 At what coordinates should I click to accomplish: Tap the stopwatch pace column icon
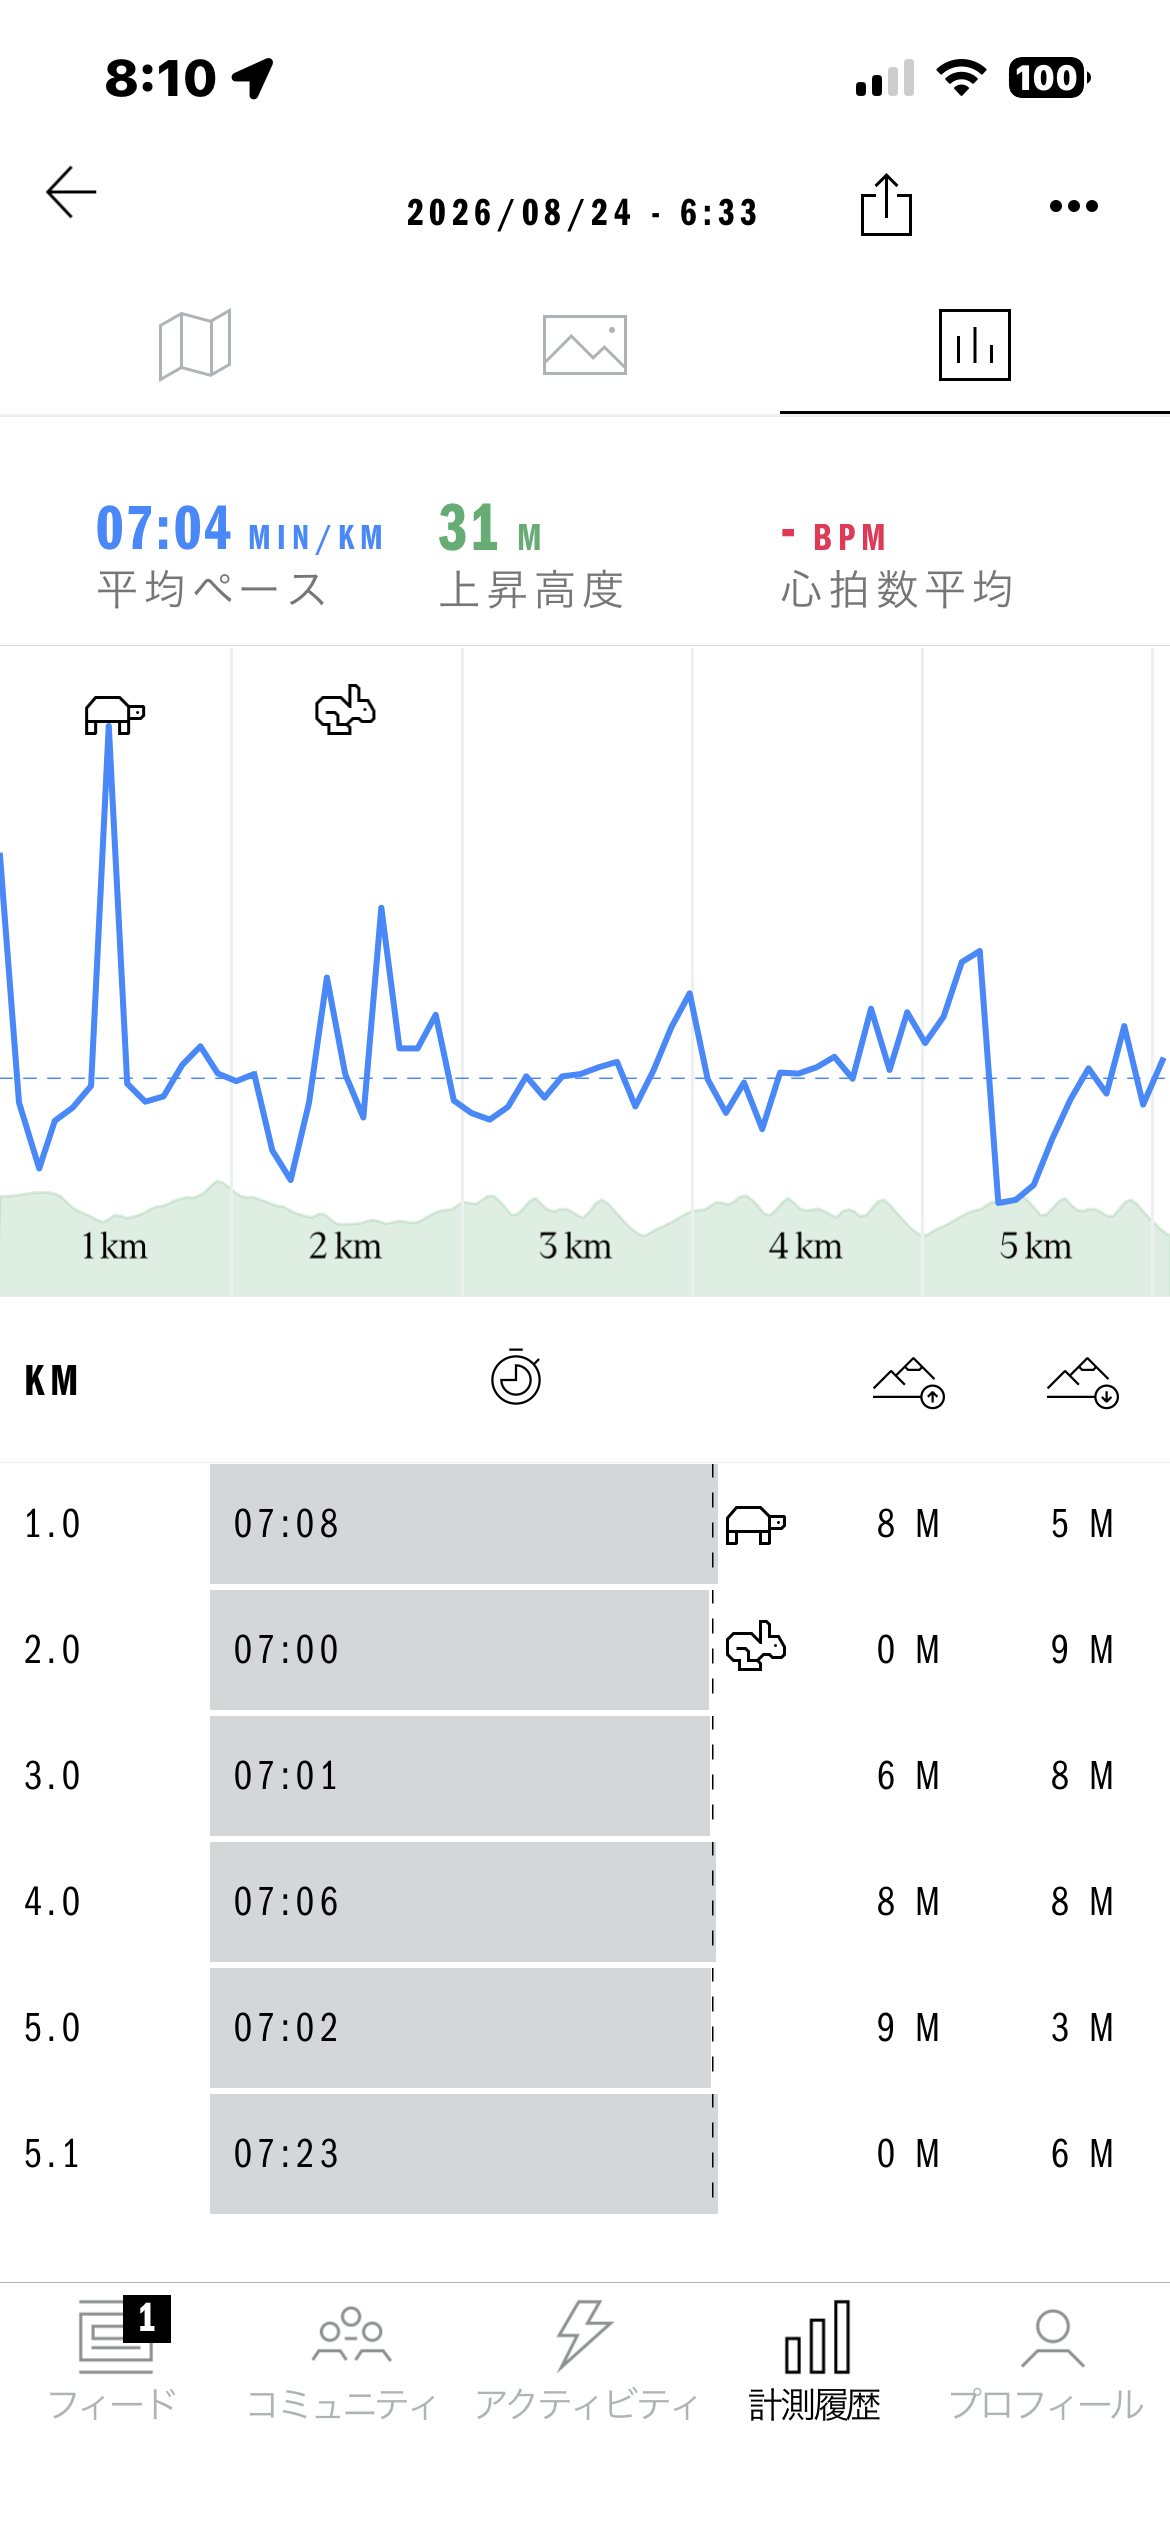click(516, 1378)
